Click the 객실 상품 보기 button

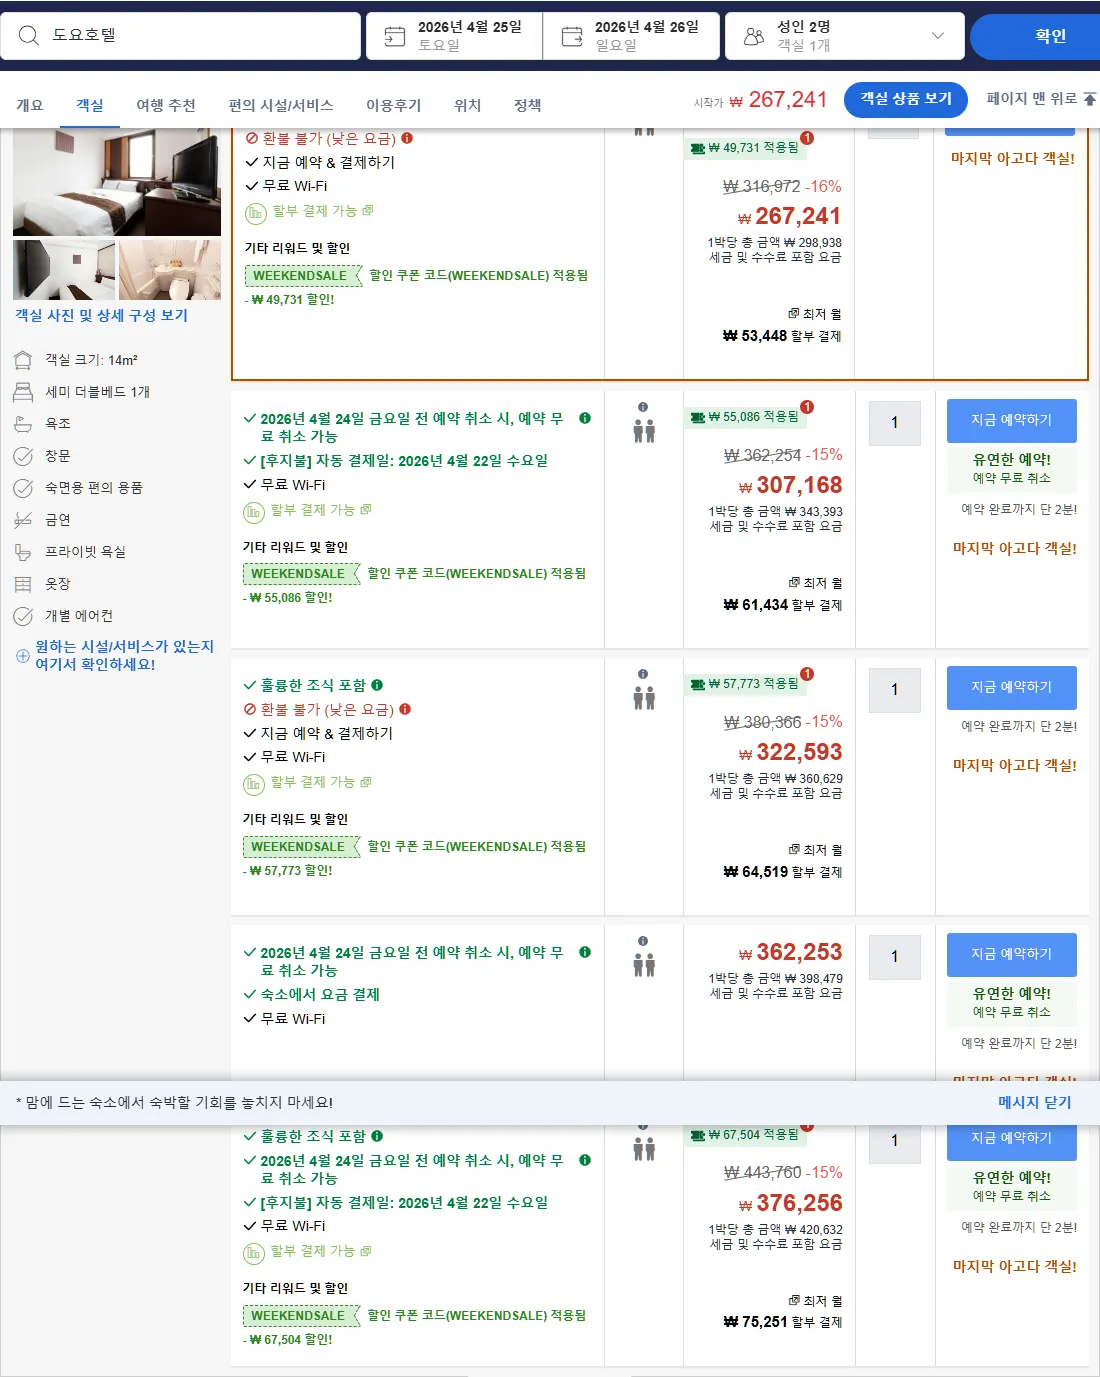[906, 99]
